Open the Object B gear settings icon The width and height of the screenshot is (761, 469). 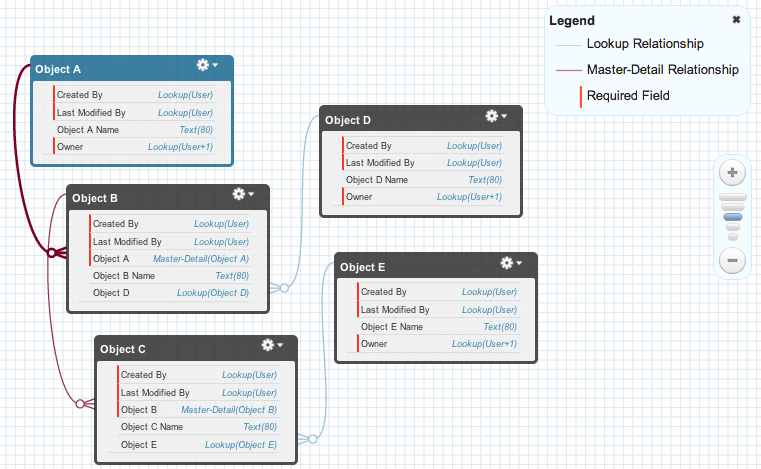click(241, 194)
